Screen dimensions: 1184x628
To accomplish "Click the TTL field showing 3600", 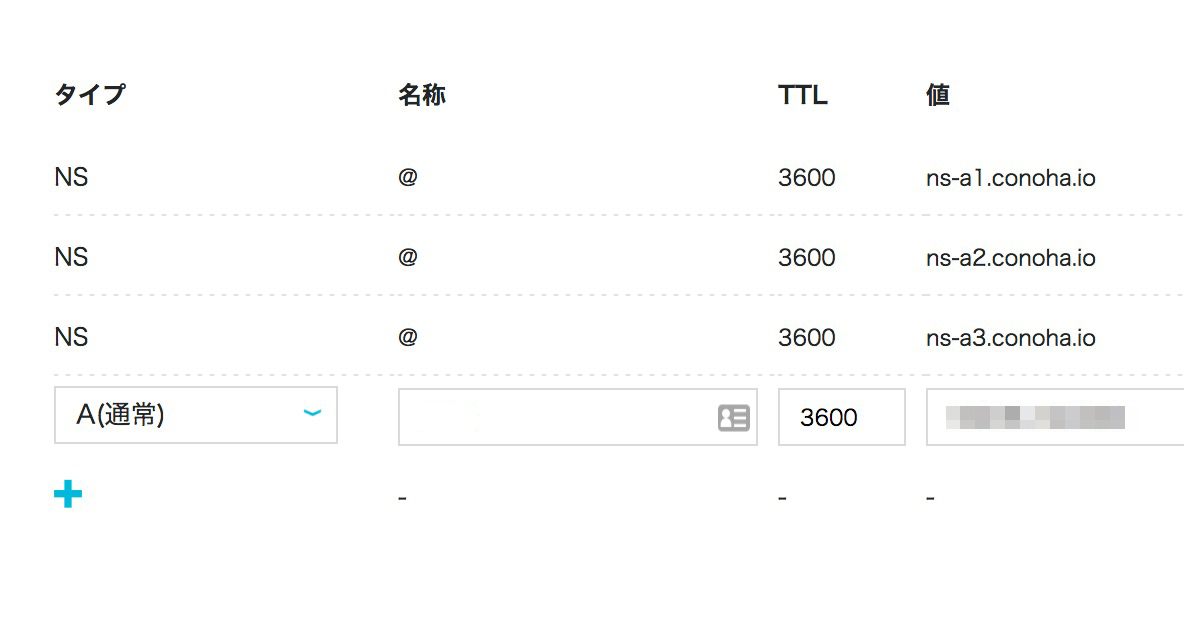I will pos(841,417).
